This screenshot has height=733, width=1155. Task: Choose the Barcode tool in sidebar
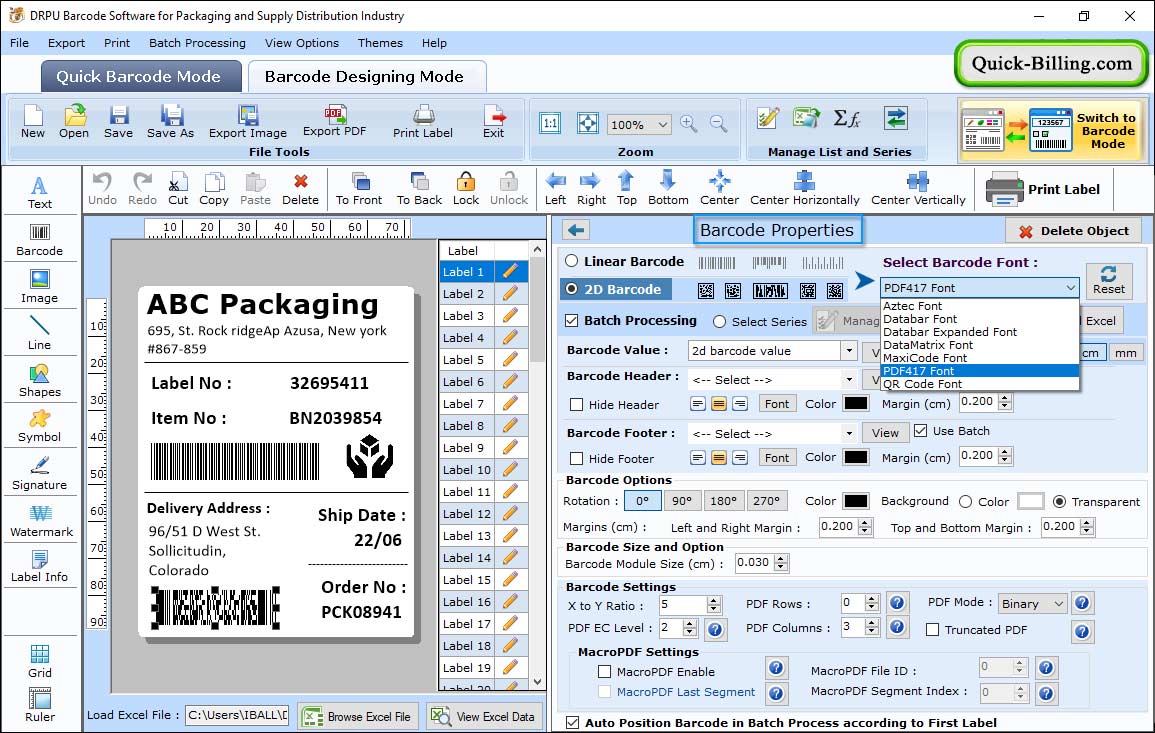click(40, 239)
